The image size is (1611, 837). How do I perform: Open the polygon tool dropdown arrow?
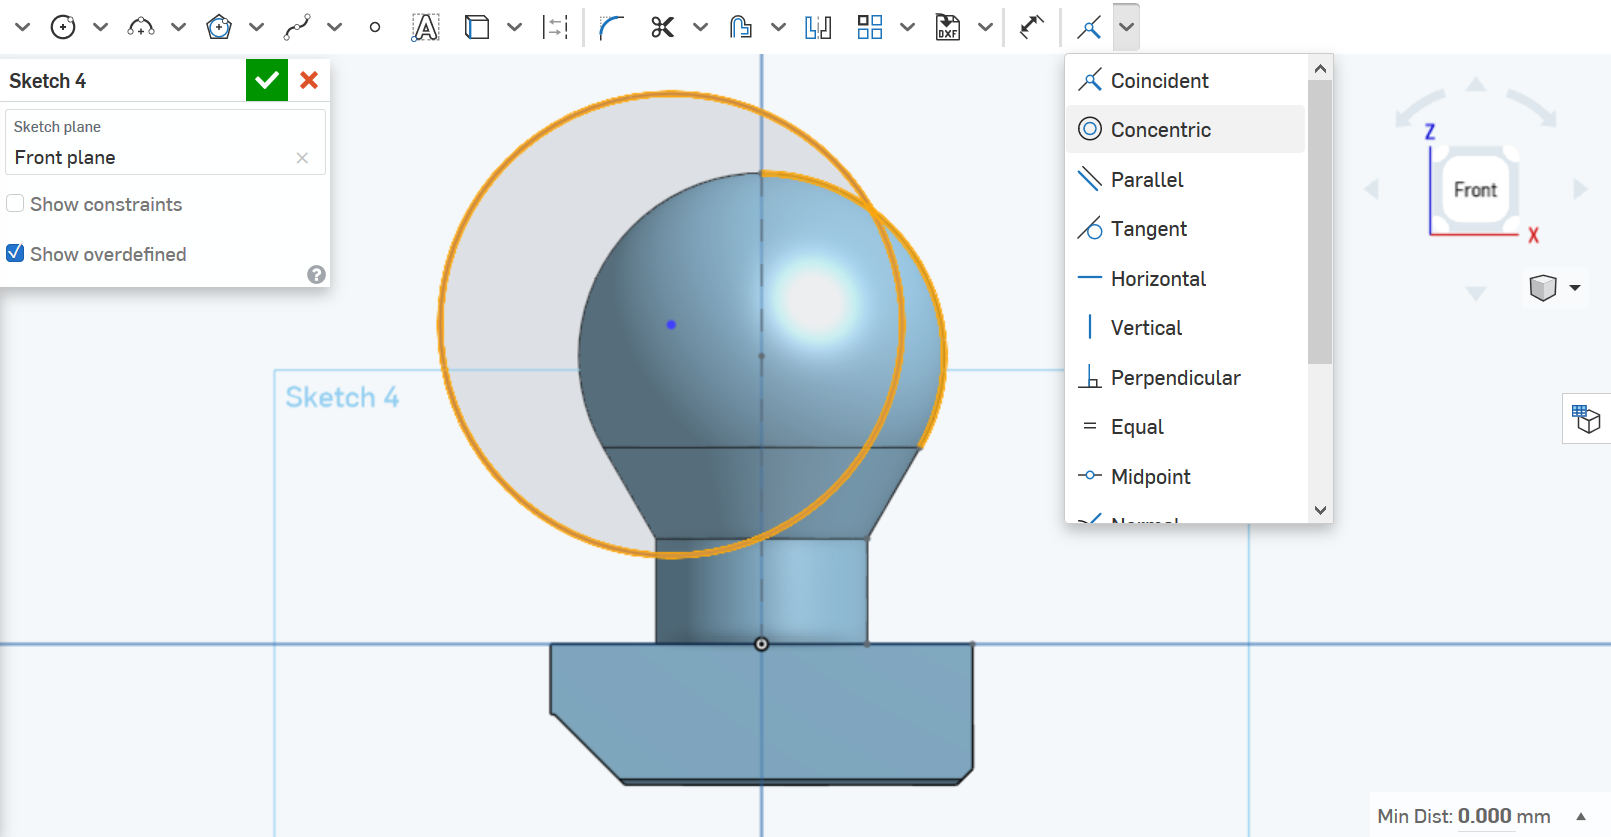coord(256,27)
